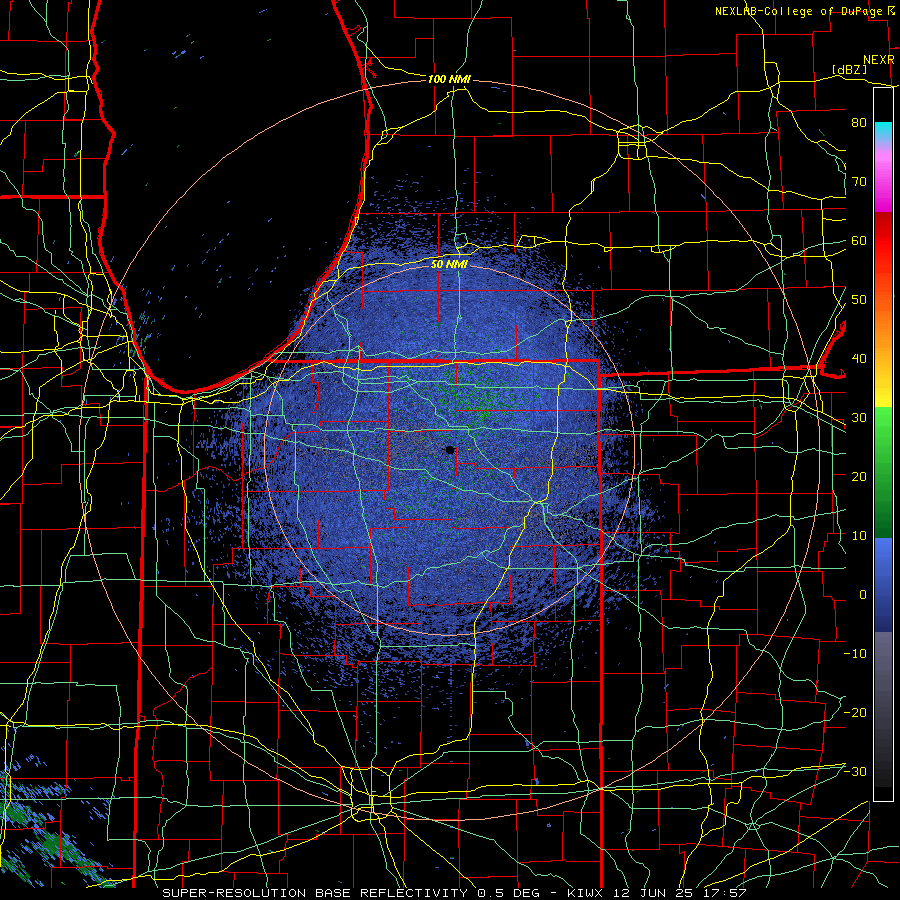
Task: Click the NEXR label above the color bar
Action: click(x=879, y=60)
